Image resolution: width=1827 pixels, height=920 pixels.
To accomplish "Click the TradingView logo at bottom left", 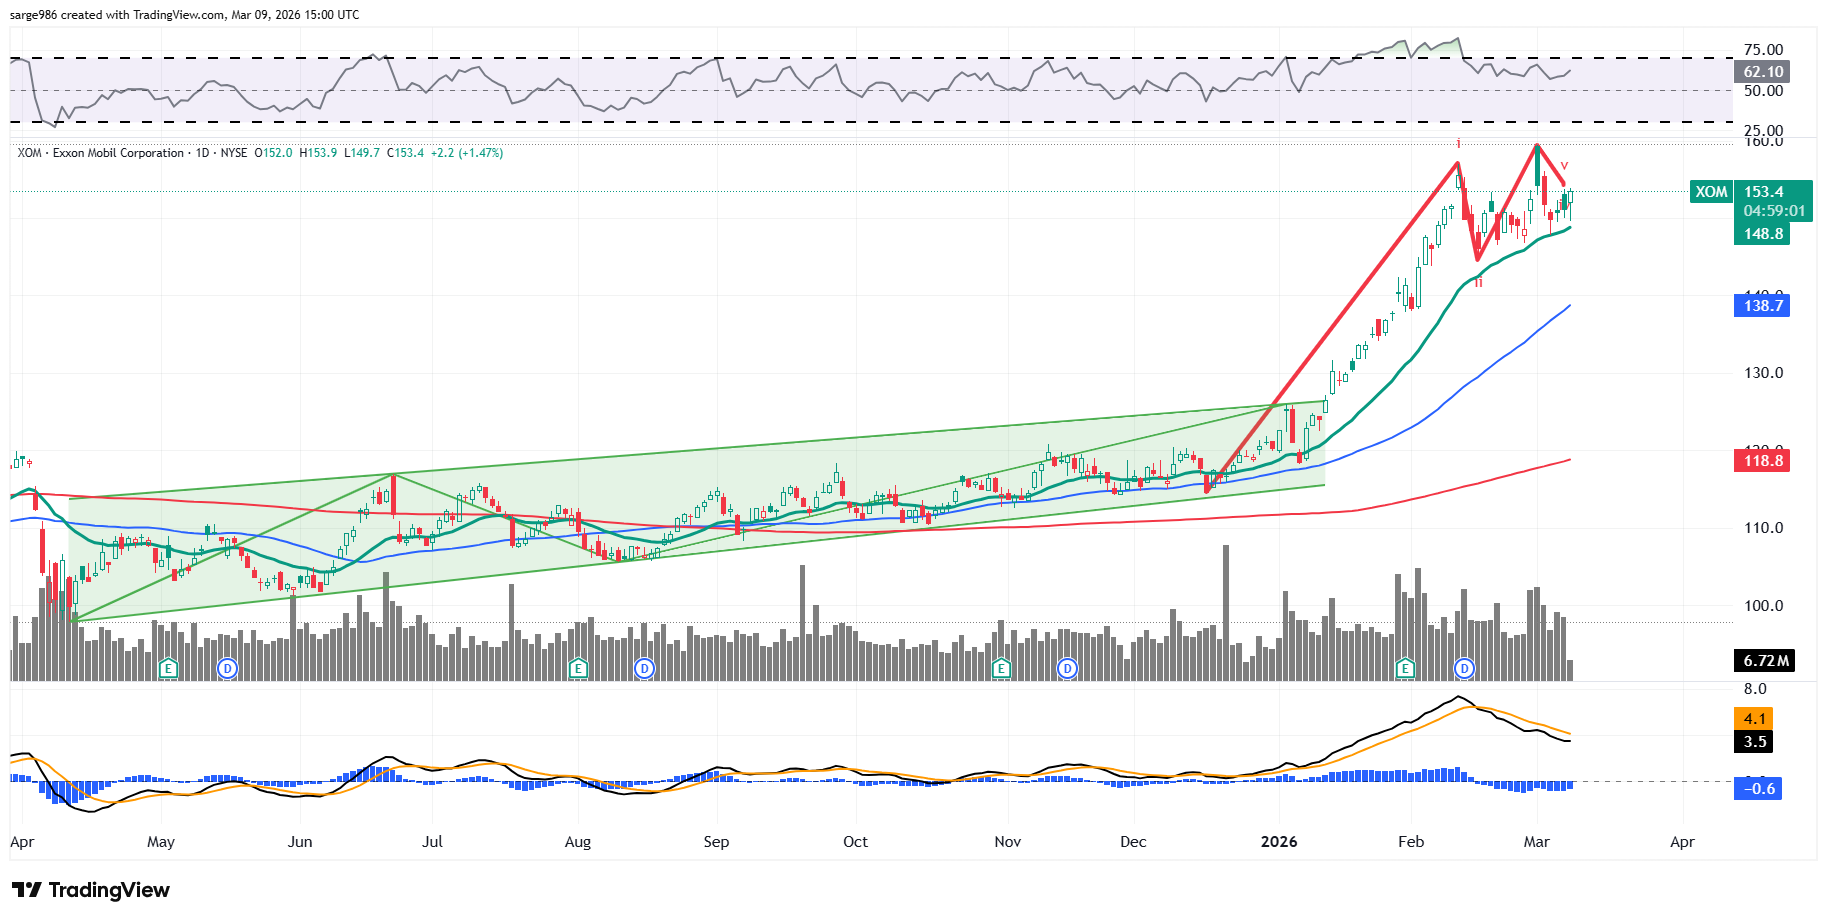I will coord(91,890).
